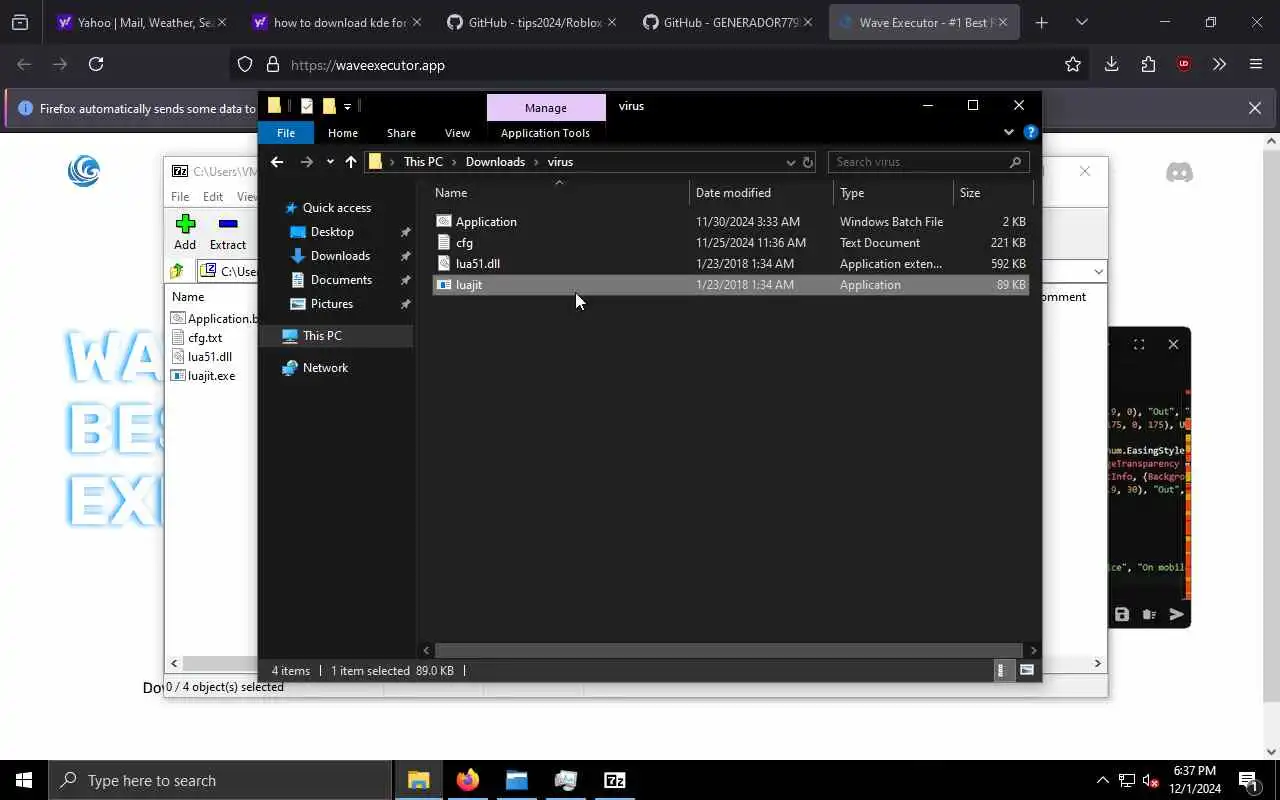Click Add icon in the 7-Zip toolbar

(185, 224)
